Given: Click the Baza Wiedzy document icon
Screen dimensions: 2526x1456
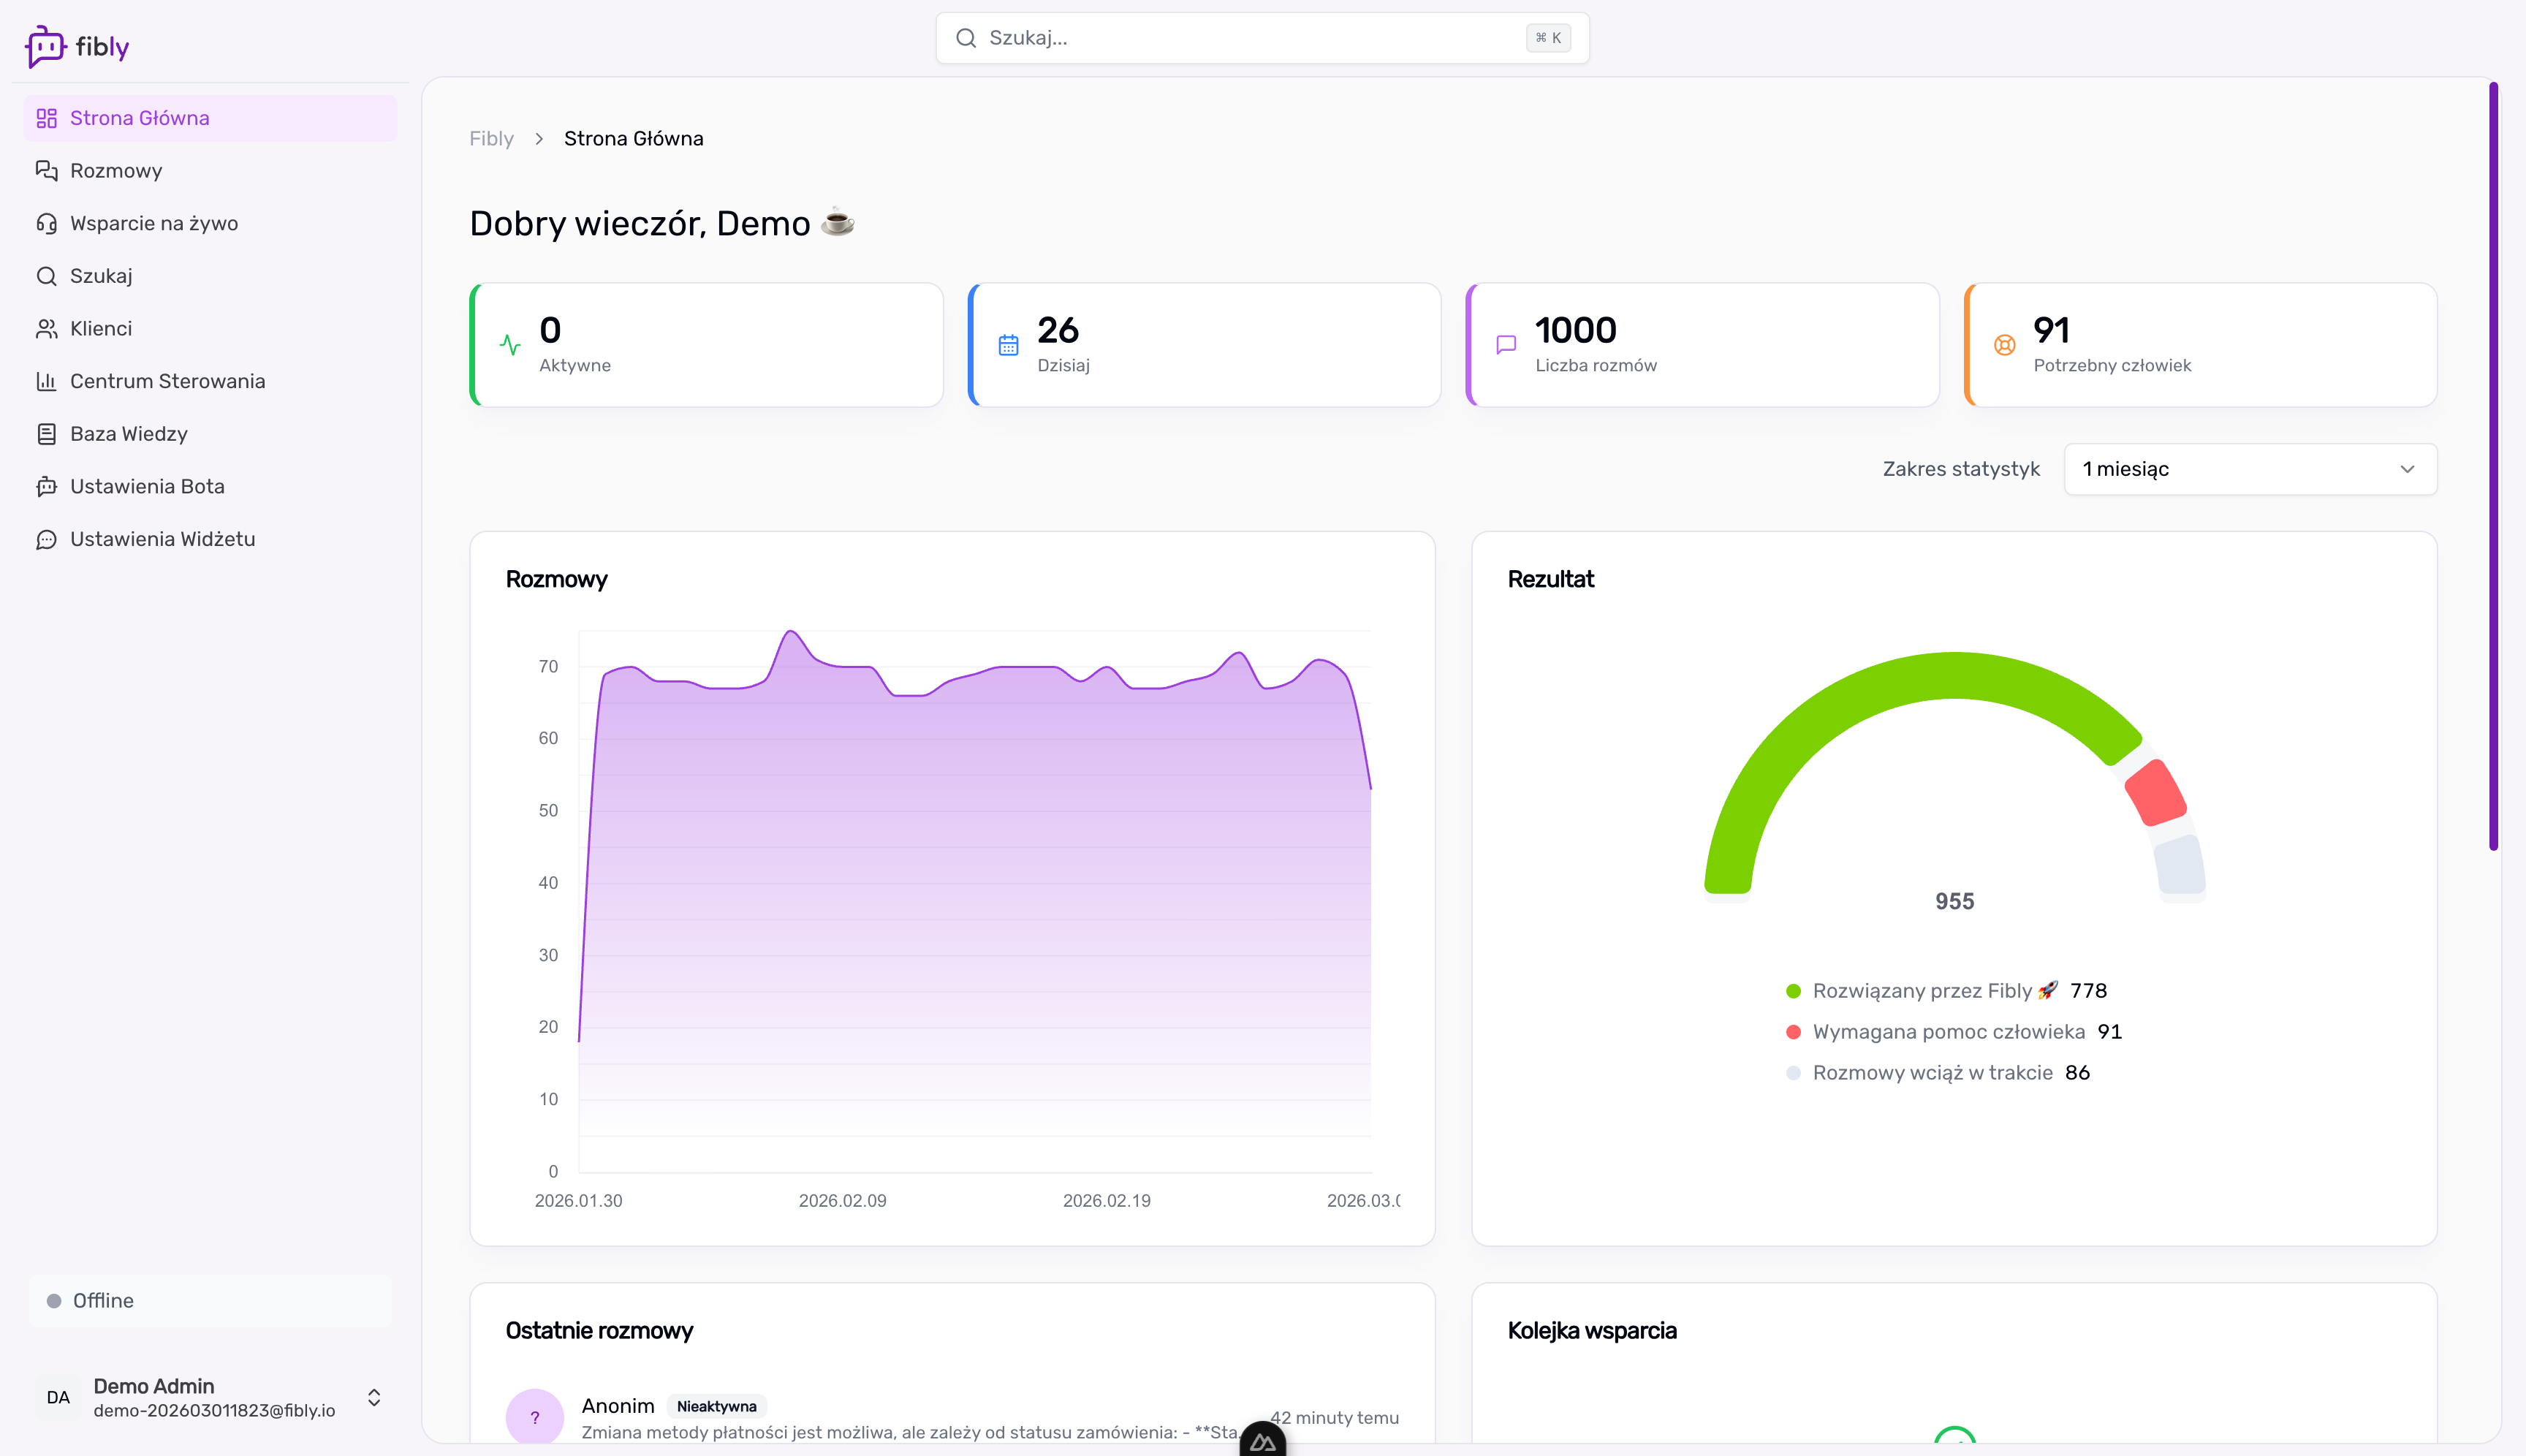Looking at the screenshot, I should [x=46, y=434].
